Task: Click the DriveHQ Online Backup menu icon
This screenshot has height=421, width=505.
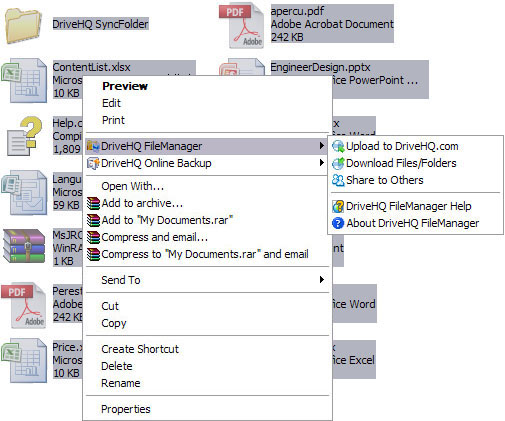Action: 93,163
